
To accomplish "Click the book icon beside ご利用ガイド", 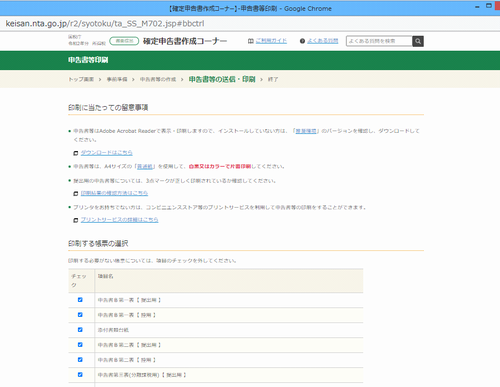I will coord(251,41).
